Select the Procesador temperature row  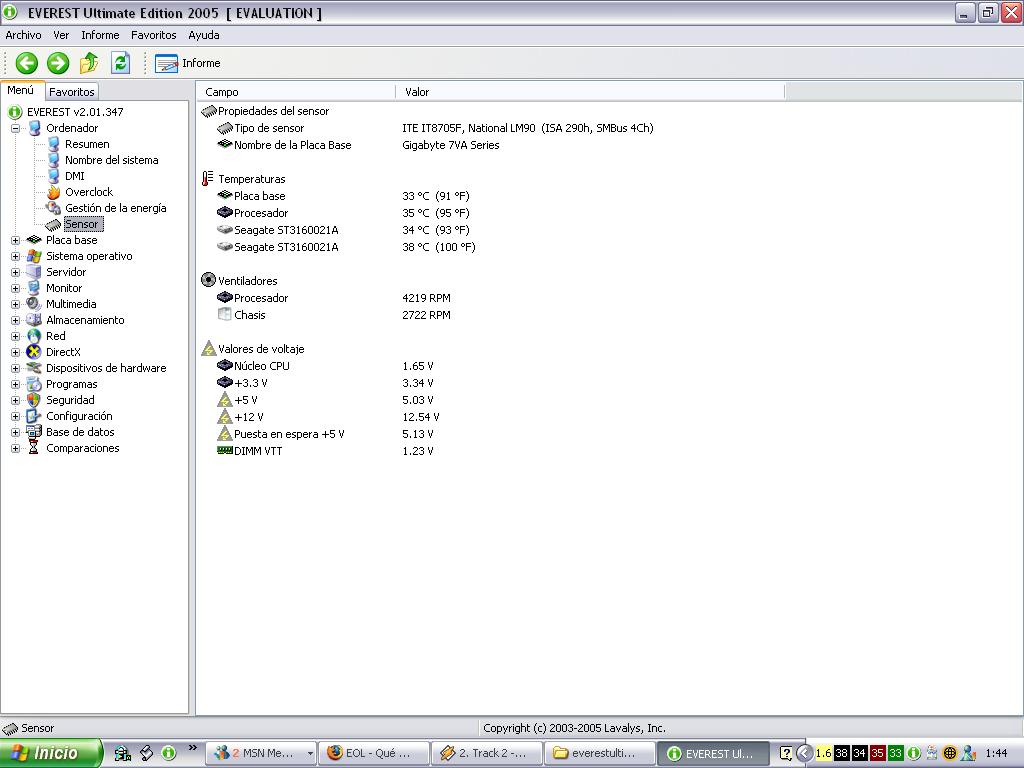tap(260, 213)
